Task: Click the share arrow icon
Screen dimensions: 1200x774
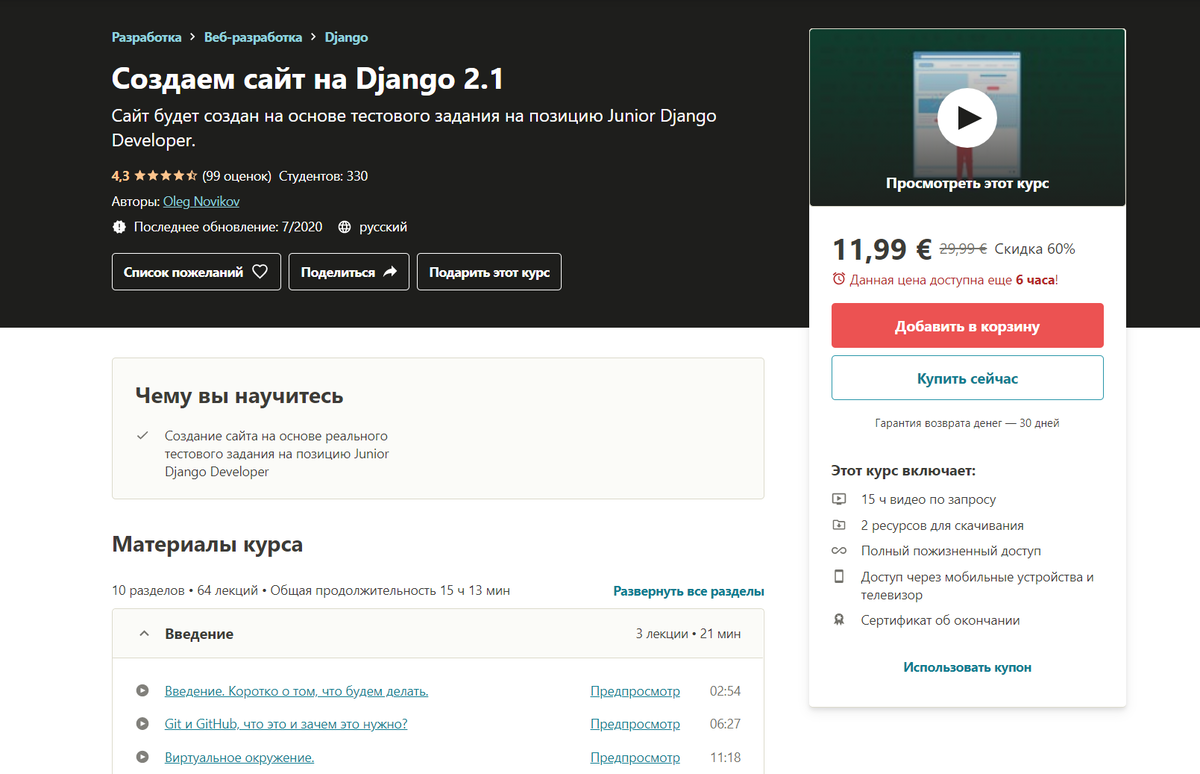Action: [390, 272]
